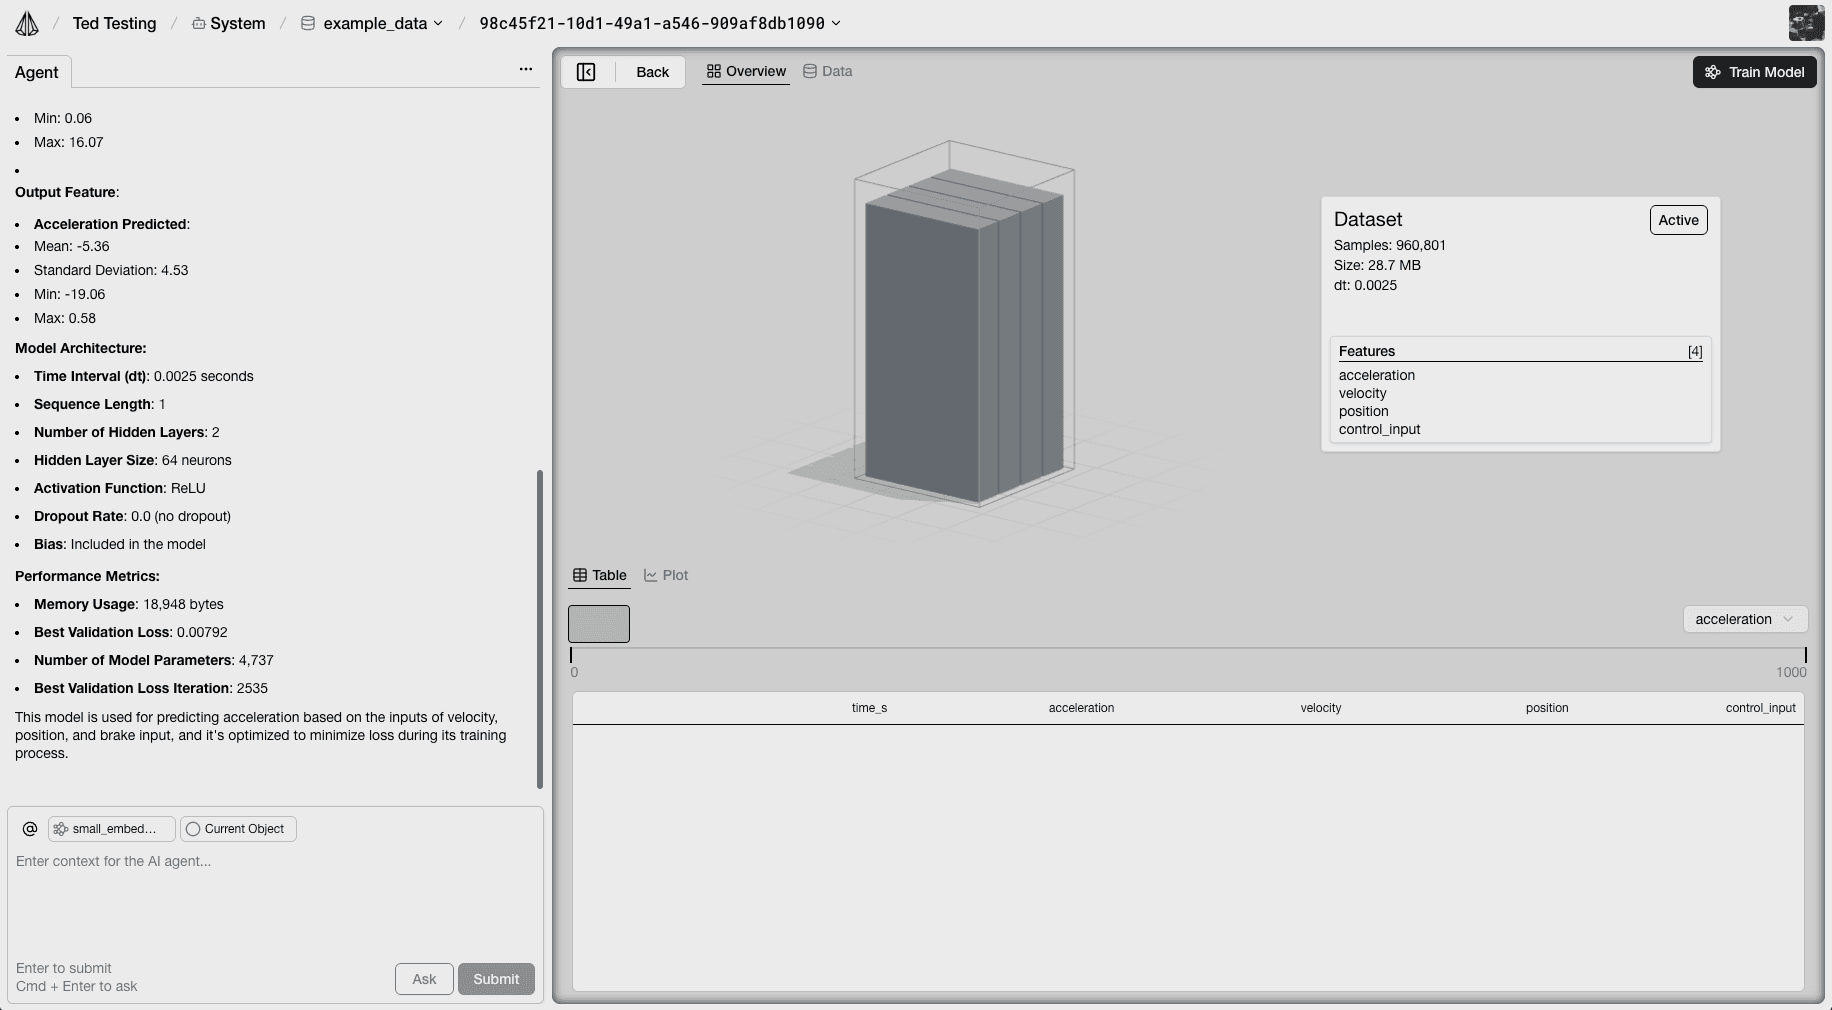Open the example_data dropdown in breadcrumb
This screenshot has height=1010, width=1832.
[x=437, y=23]
